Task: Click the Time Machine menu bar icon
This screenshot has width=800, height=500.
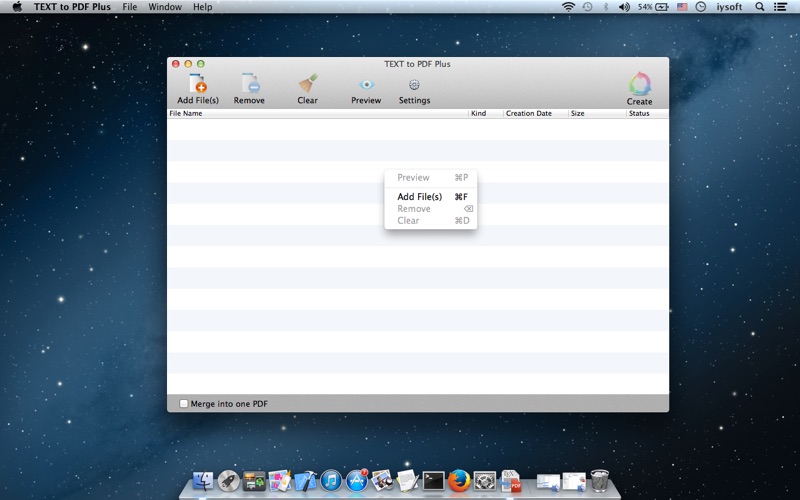Action: coord(587,7)
